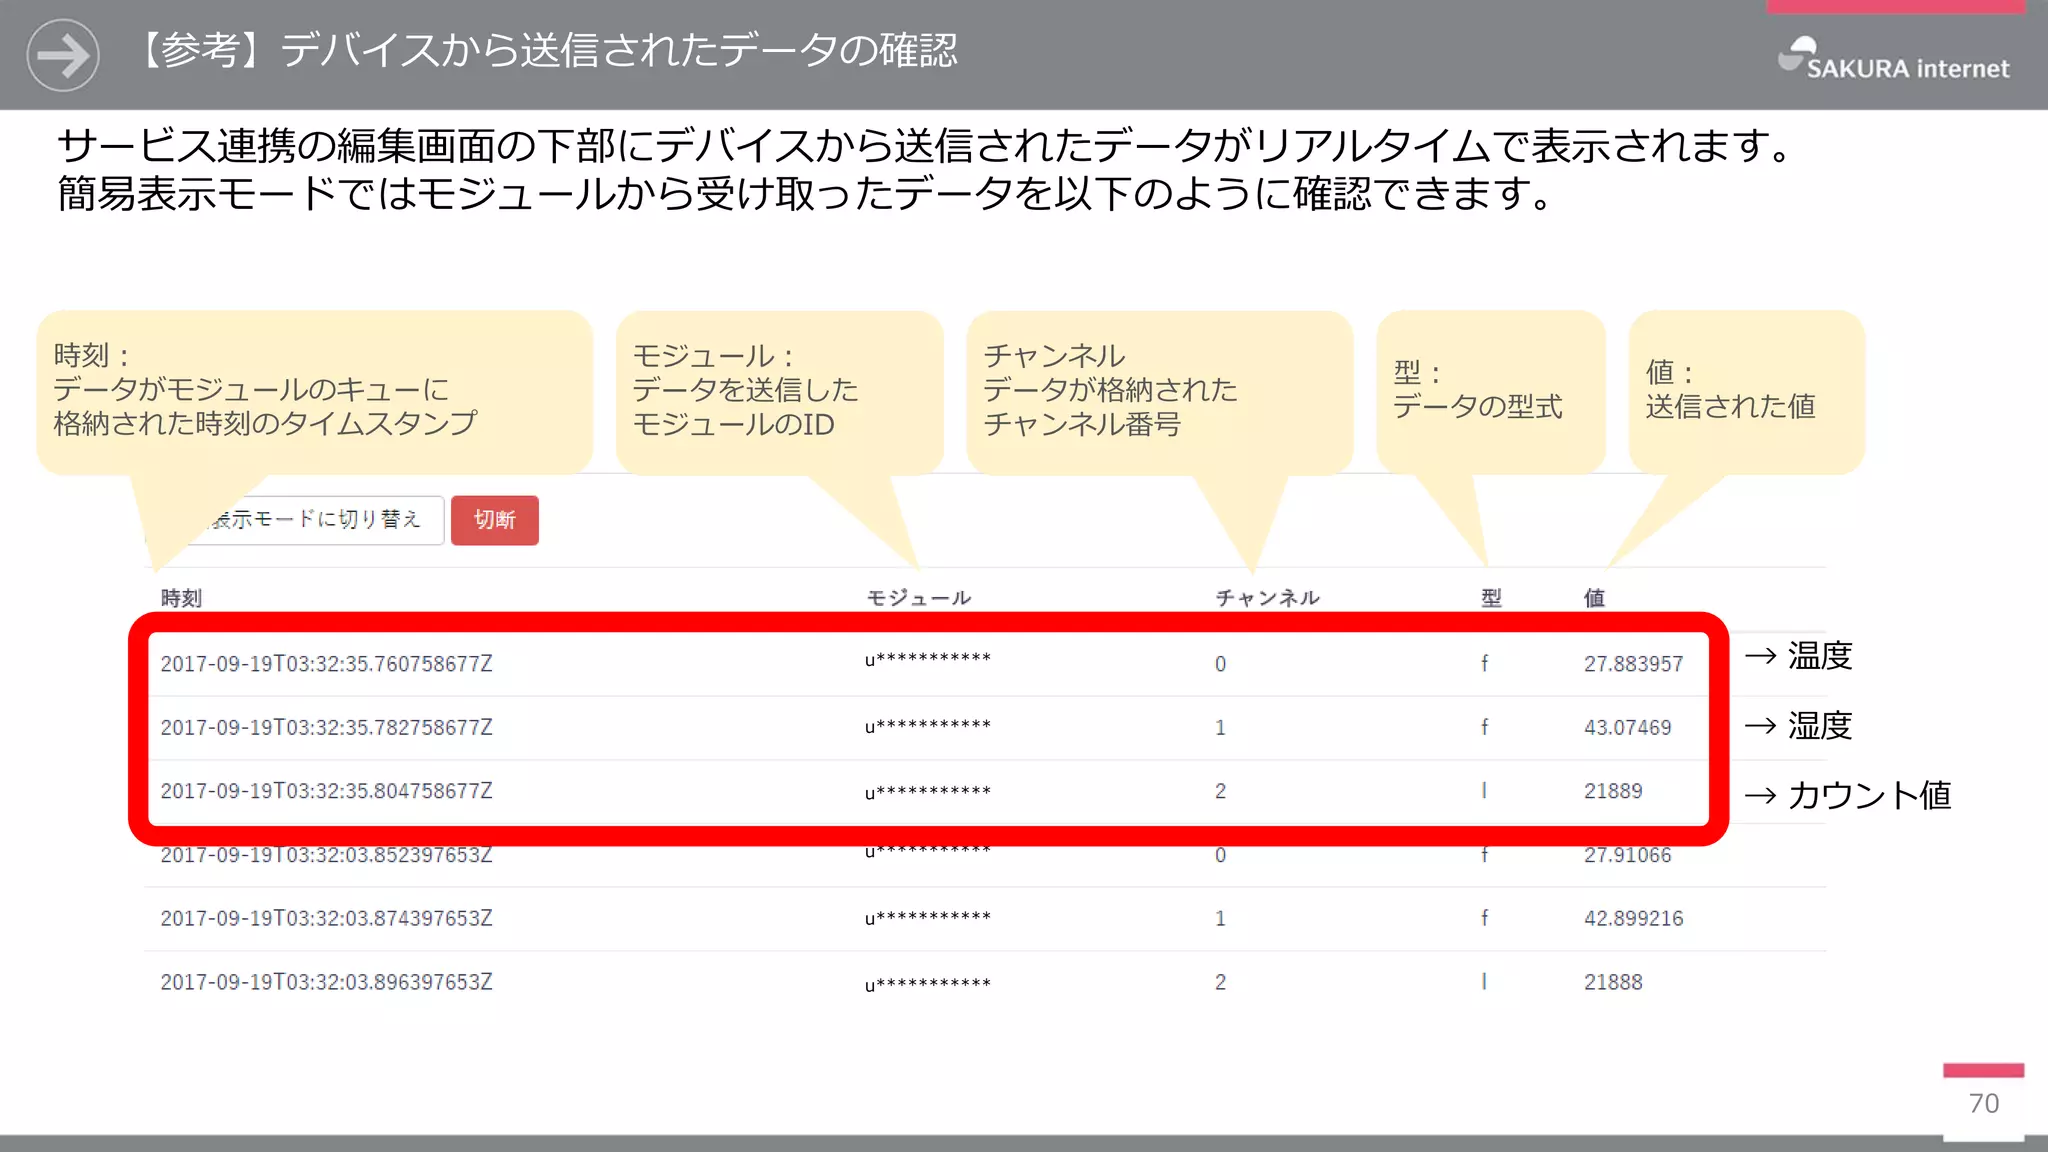
Task: Select the 型 column header
Action: 1491,598
